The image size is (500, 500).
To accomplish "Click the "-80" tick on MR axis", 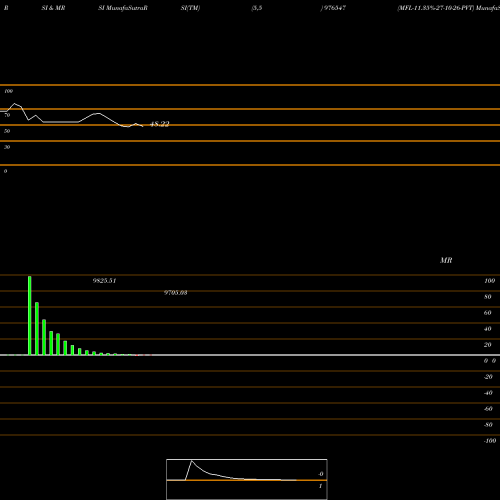I will click(x=488, y=425).
